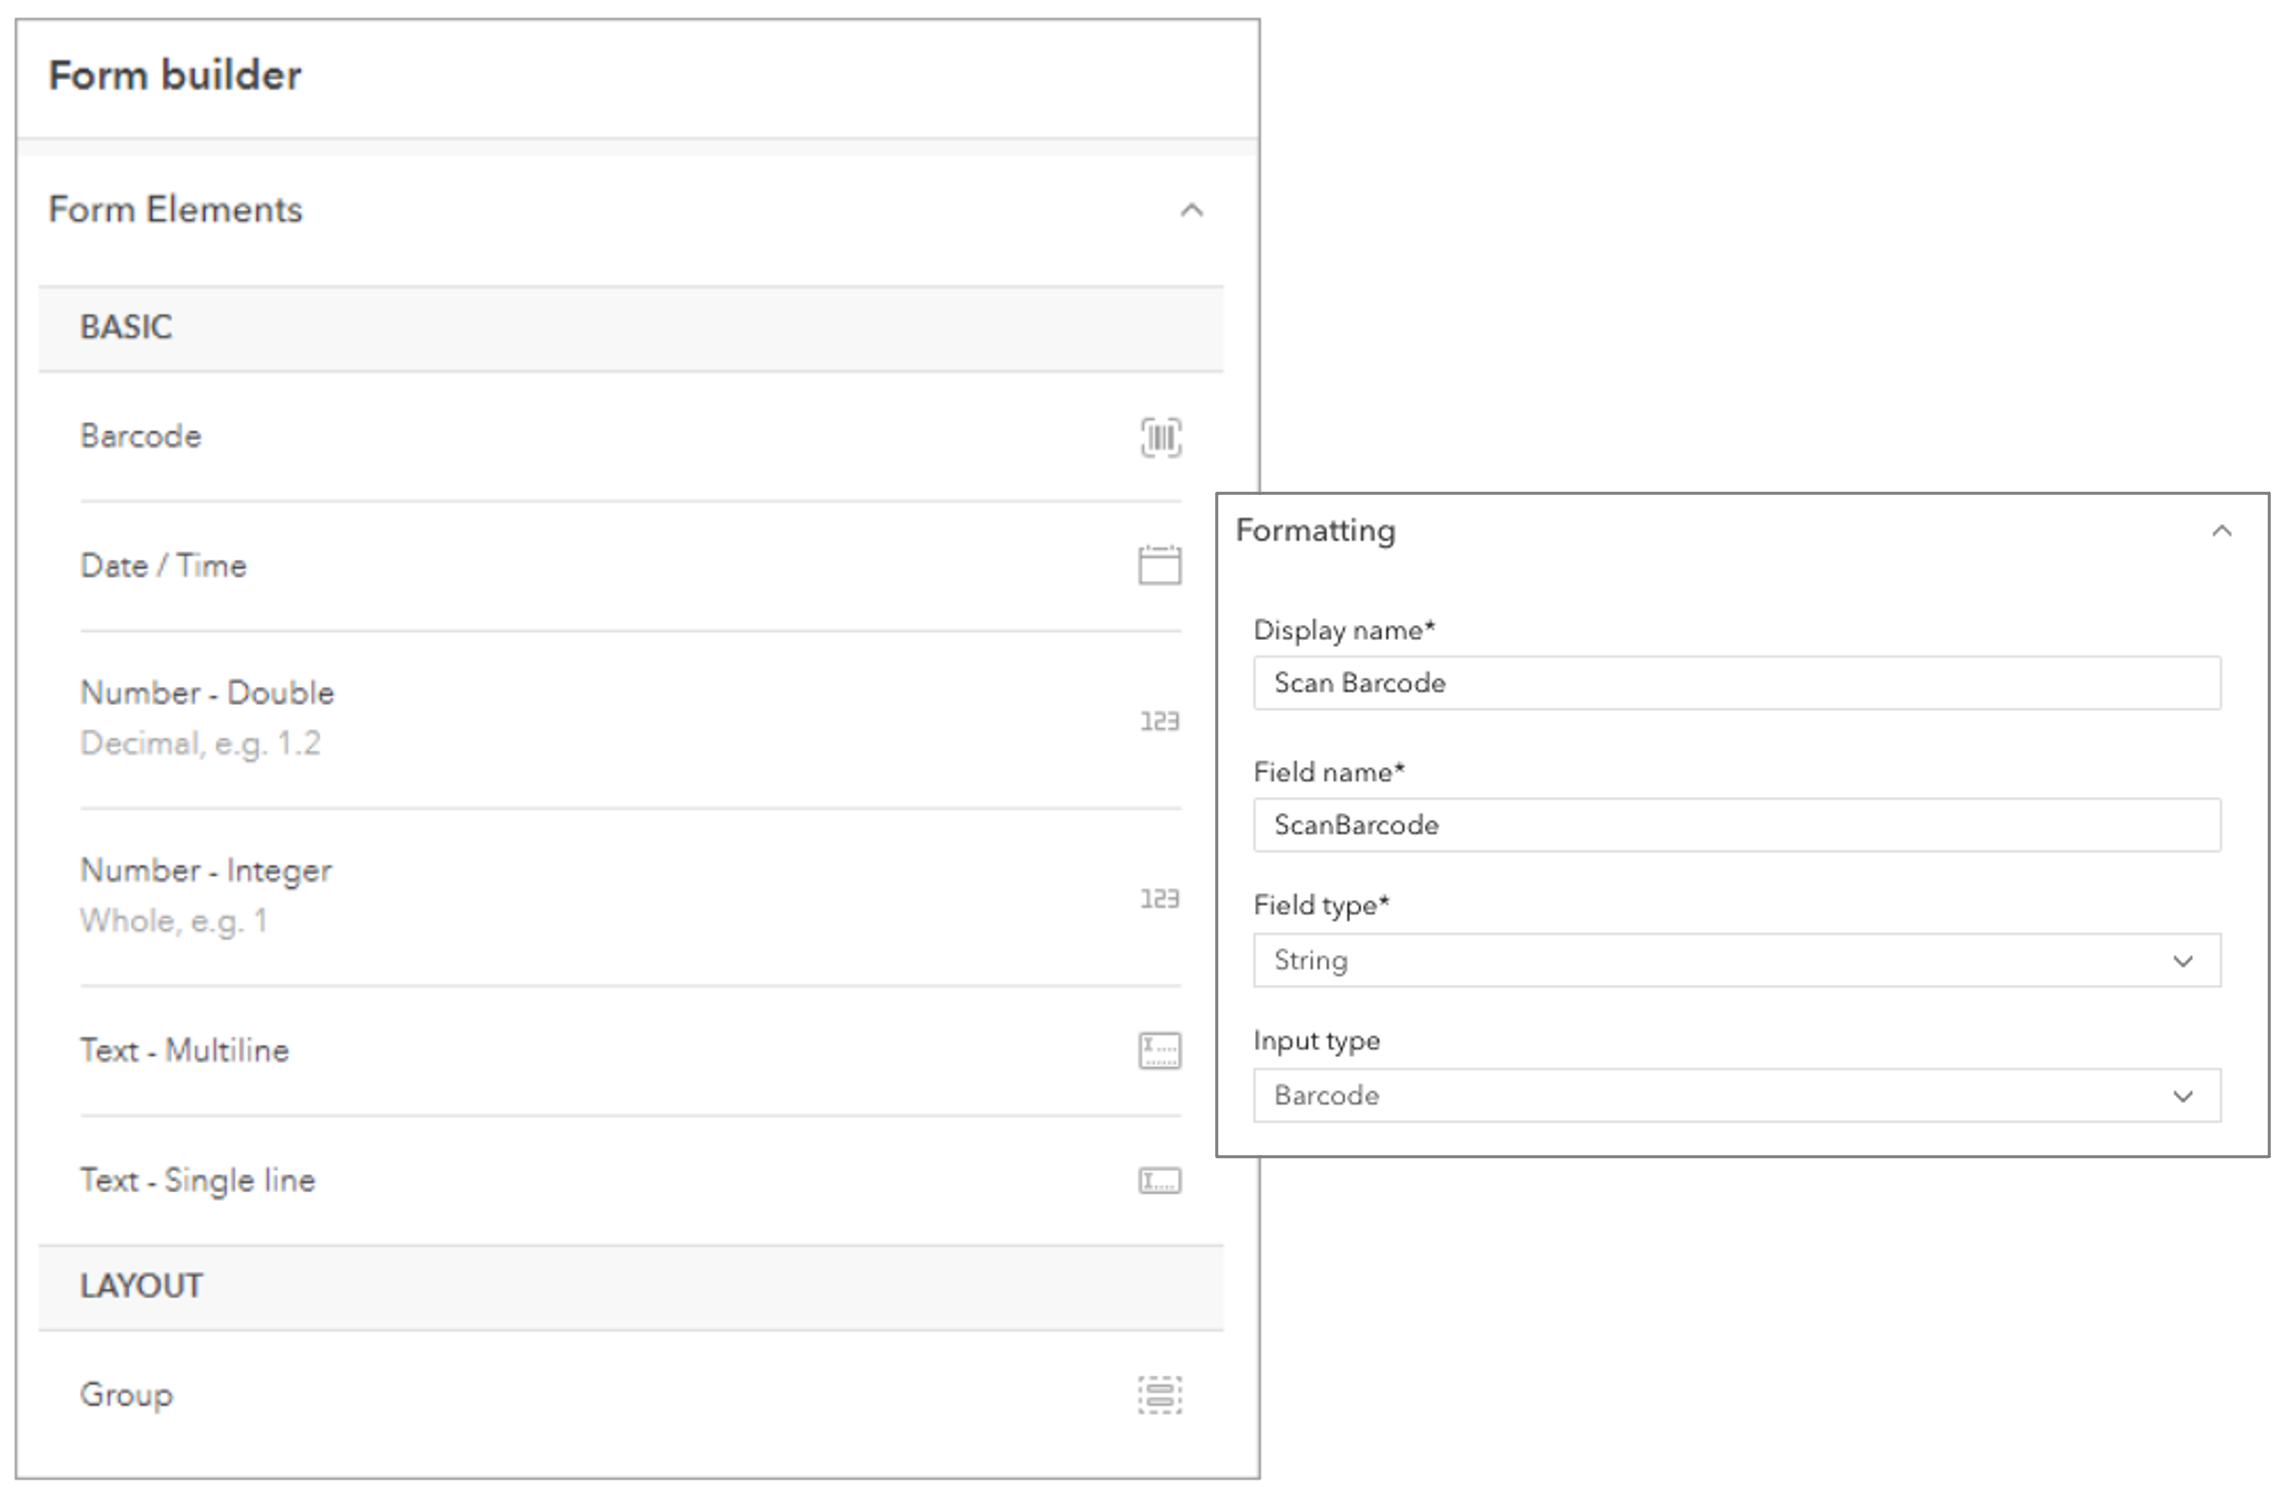Click the Text - Multiline icon
The height and width of the screenshot is (1503, 2273).
pyautogui.click(x=1159, y=1051)
